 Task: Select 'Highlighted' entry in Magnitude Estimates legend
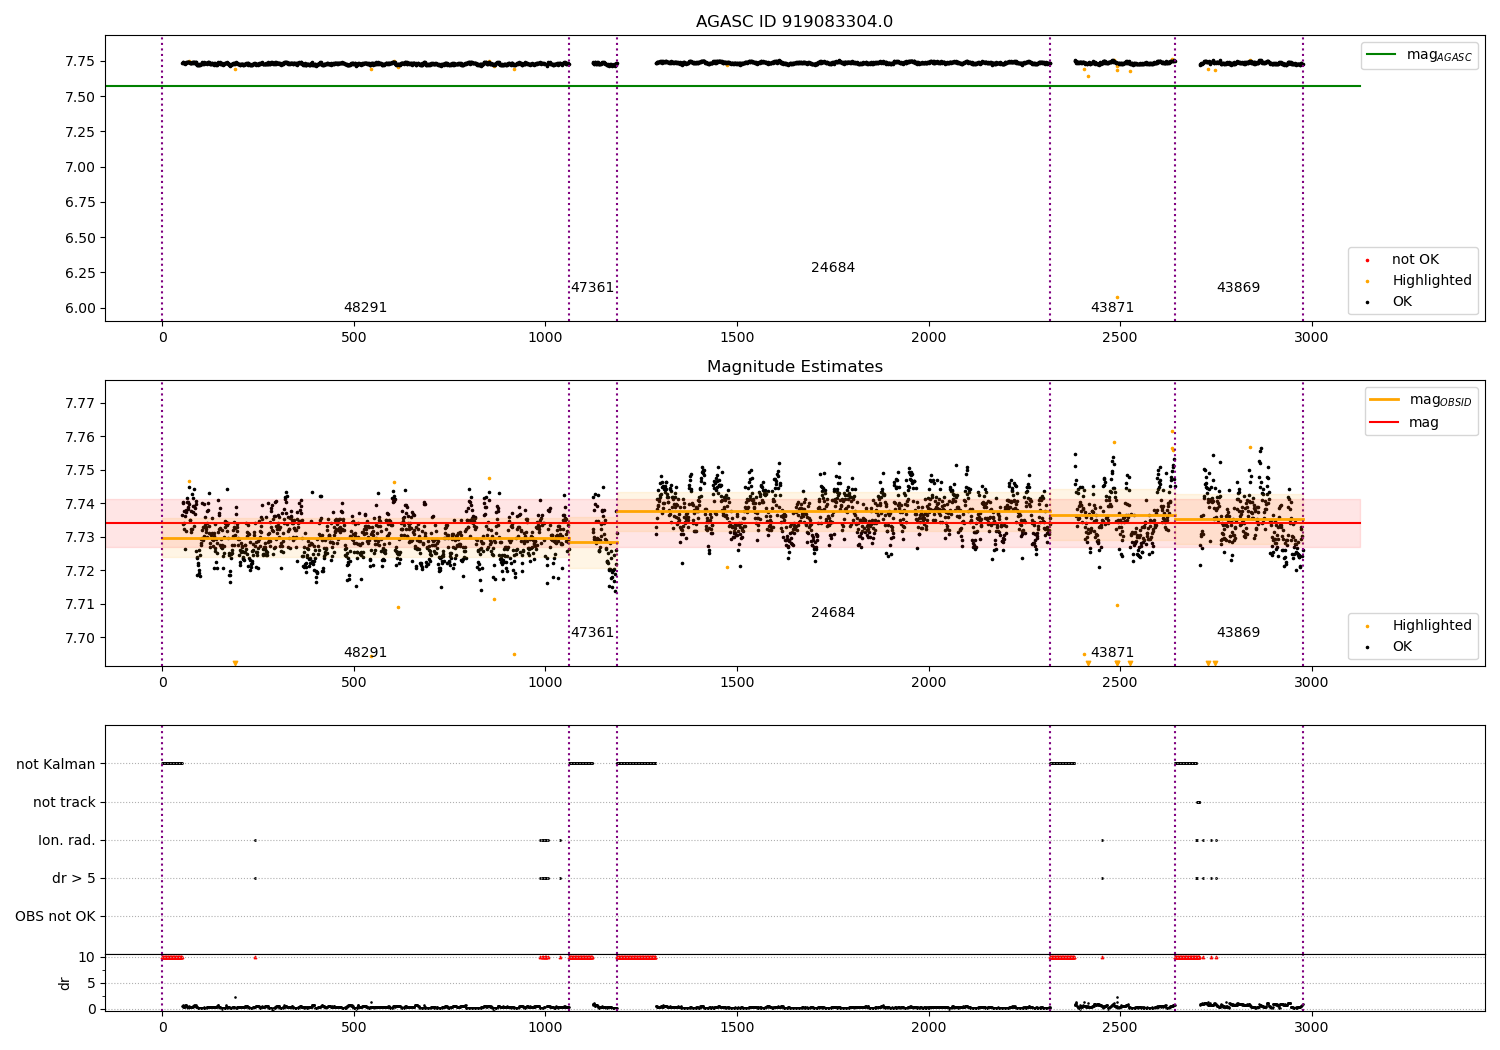pos(1432,626)
